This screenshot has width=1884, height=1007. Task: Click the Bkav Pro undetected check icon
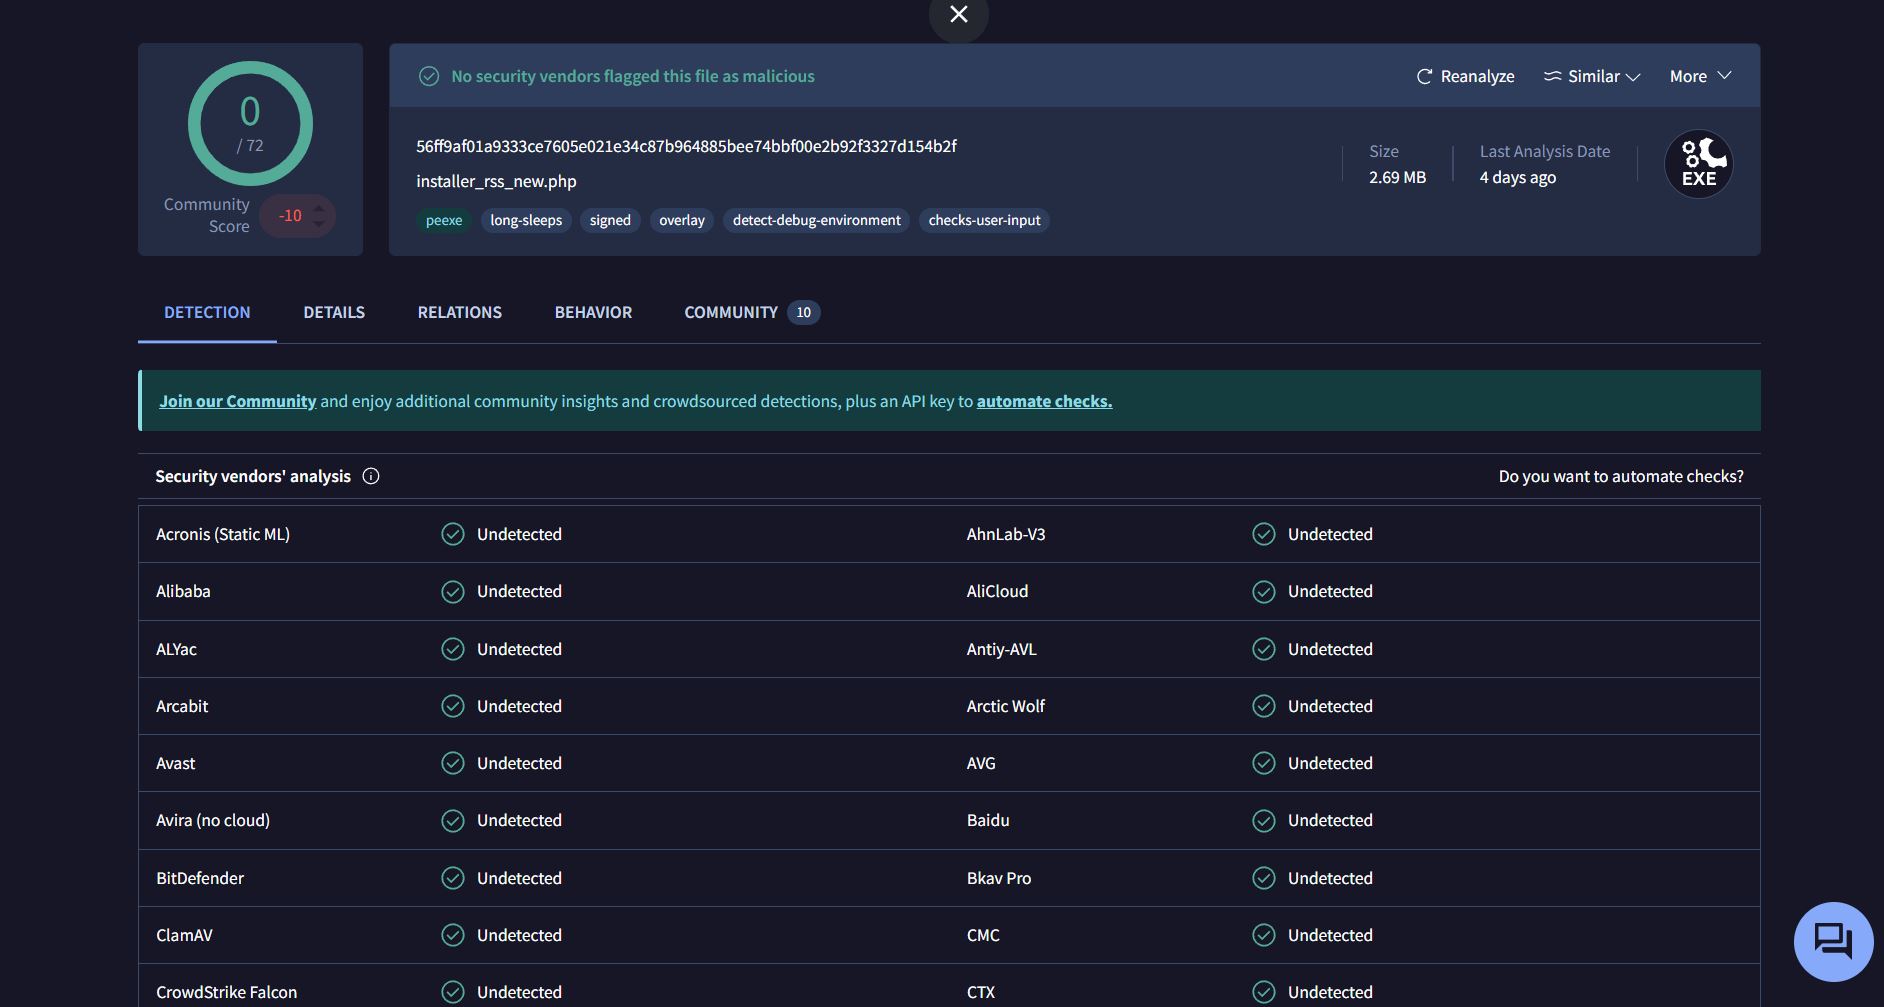(x=1264, y=878)
